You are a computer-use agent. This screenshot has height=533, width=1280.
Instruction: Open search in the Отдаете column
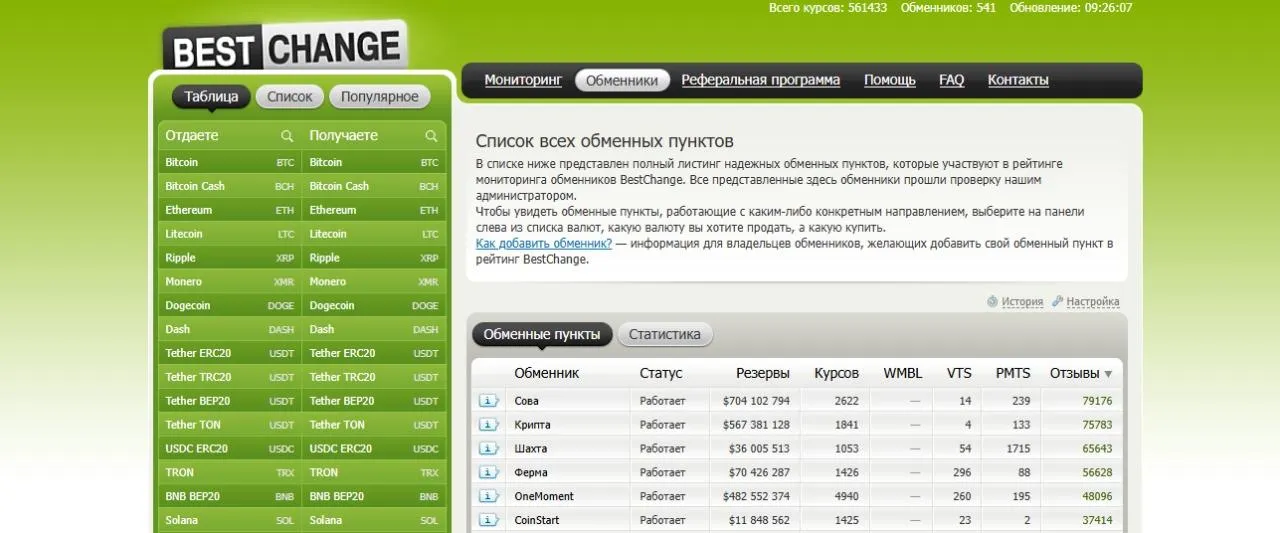[x=287, y=136]
